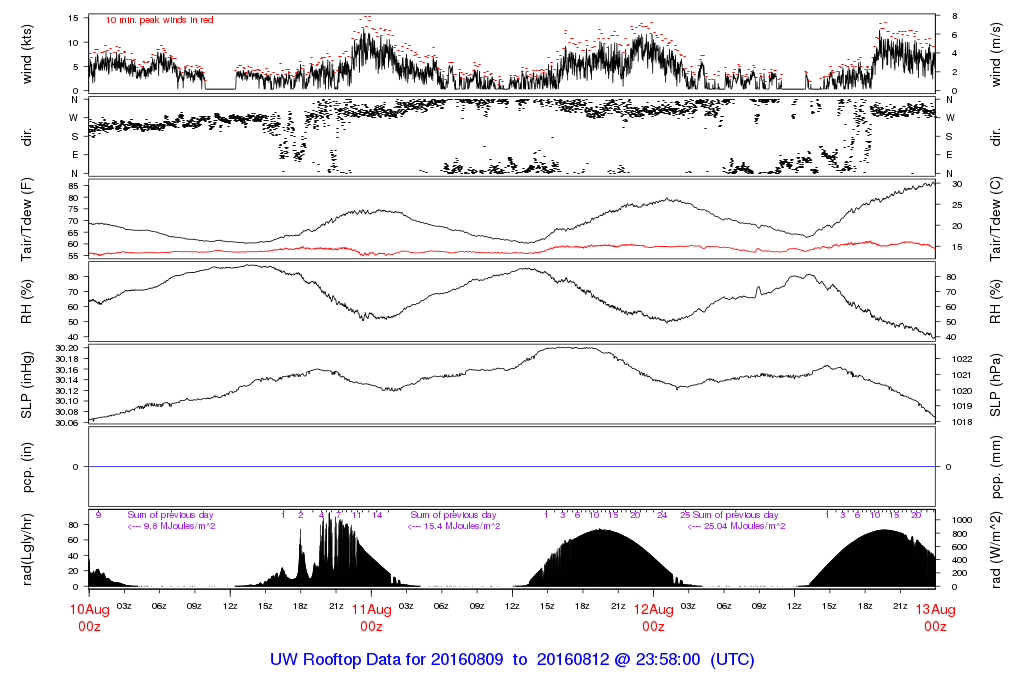Click the "Tair/Tdew (C)" axis label
Viewport: 1024px width, 700px height.
[996, 219]
